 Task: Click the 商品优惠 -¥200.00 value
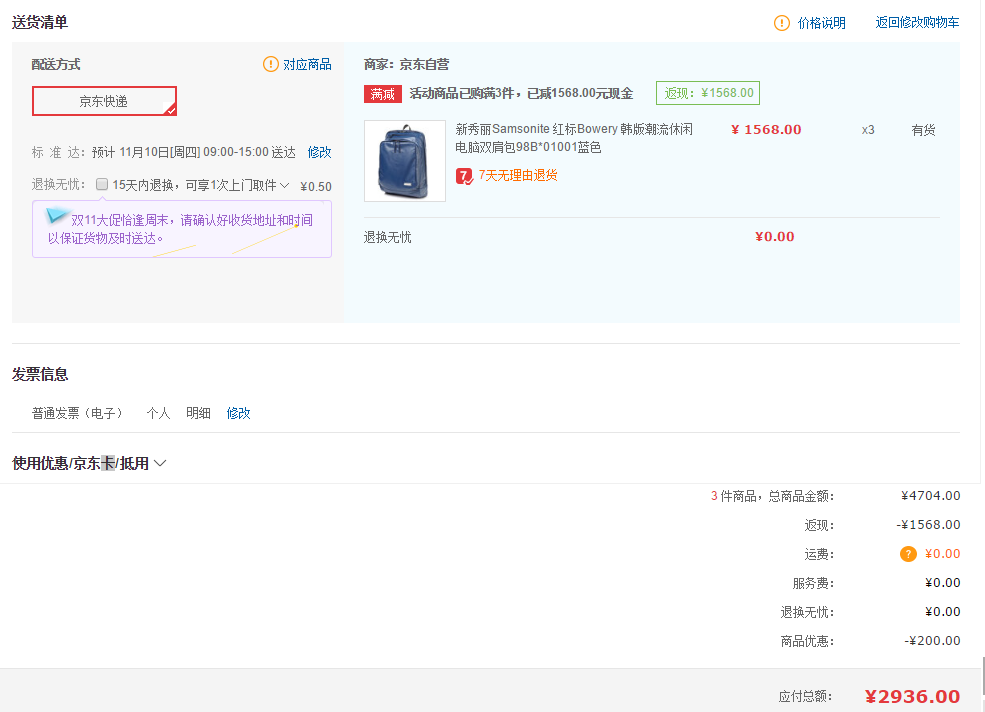coord(932,641)
